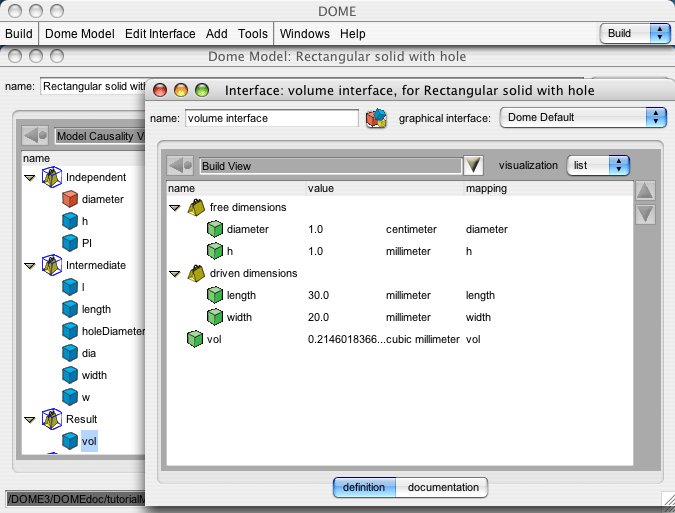Open the Dome Model menu

click(80, 34)
